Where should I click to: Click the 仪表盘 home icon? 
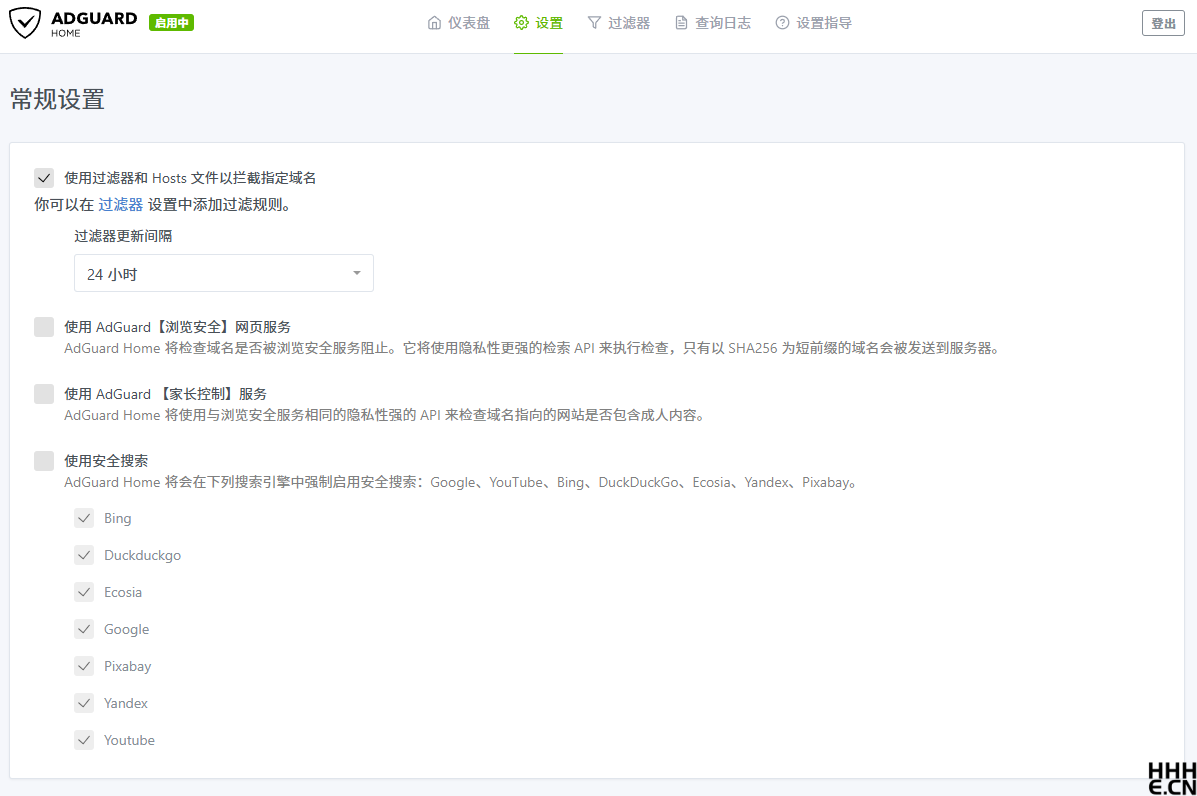click(x=434, y=23)
